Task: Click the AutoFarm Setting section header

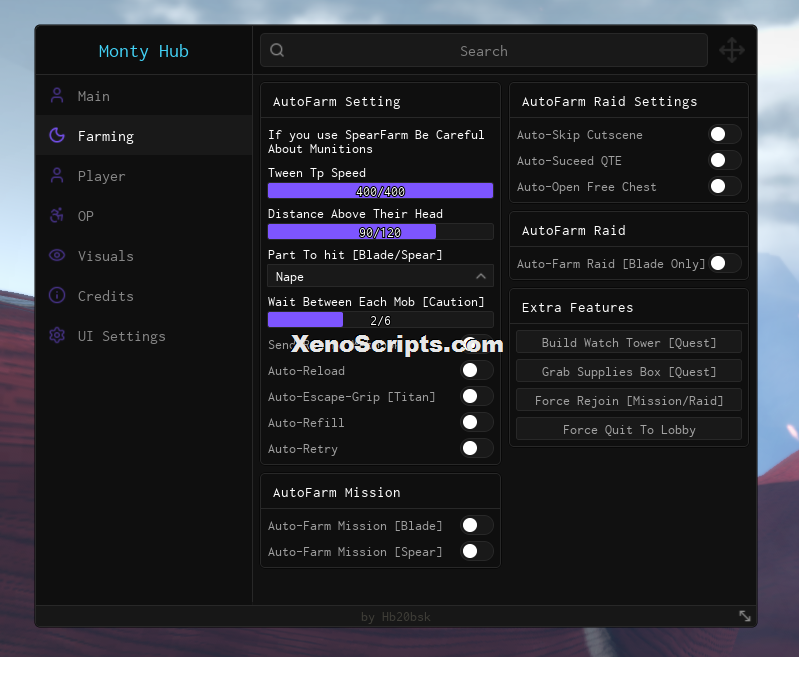Action: 337,101
